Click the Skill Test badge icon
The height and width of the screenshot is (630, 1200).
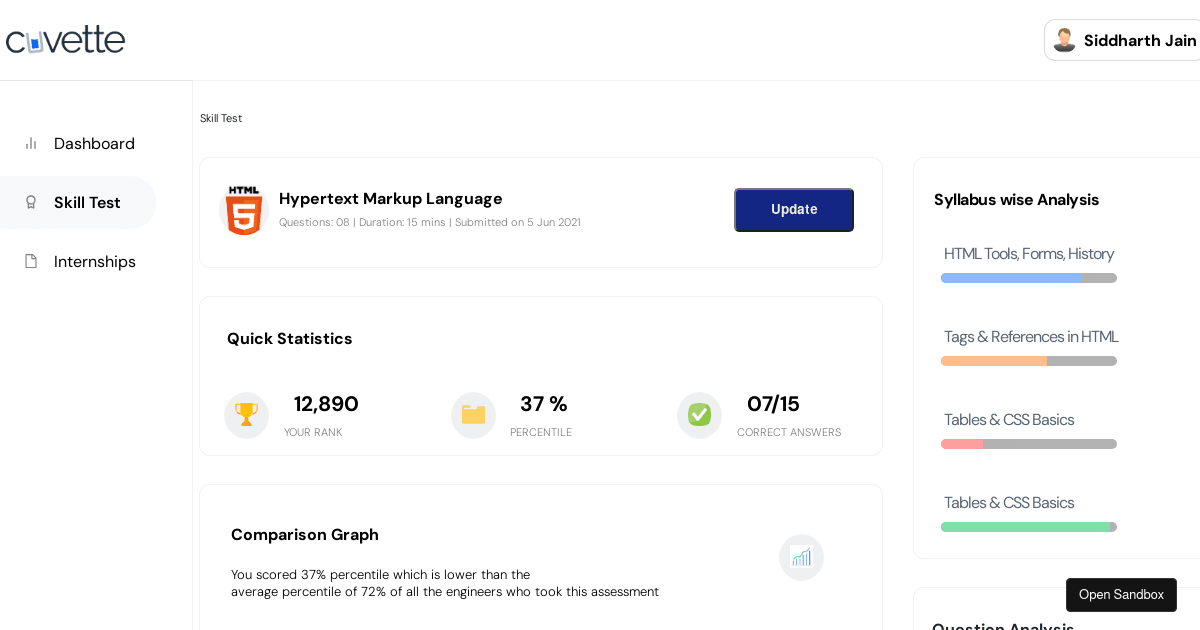click(x=31, y=202)
